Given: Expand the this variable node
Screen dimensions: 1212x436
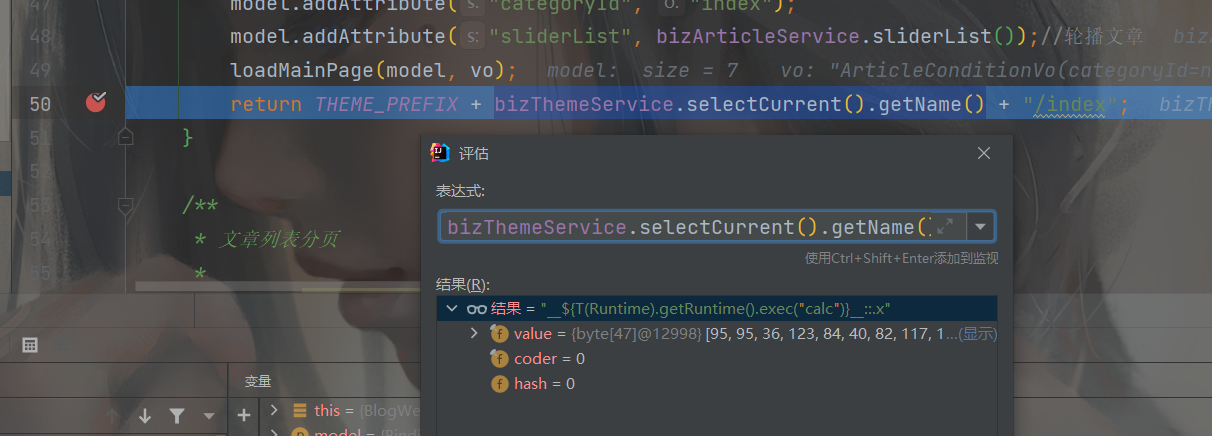Looking at the screenshot, I should (x=274, y=411).
